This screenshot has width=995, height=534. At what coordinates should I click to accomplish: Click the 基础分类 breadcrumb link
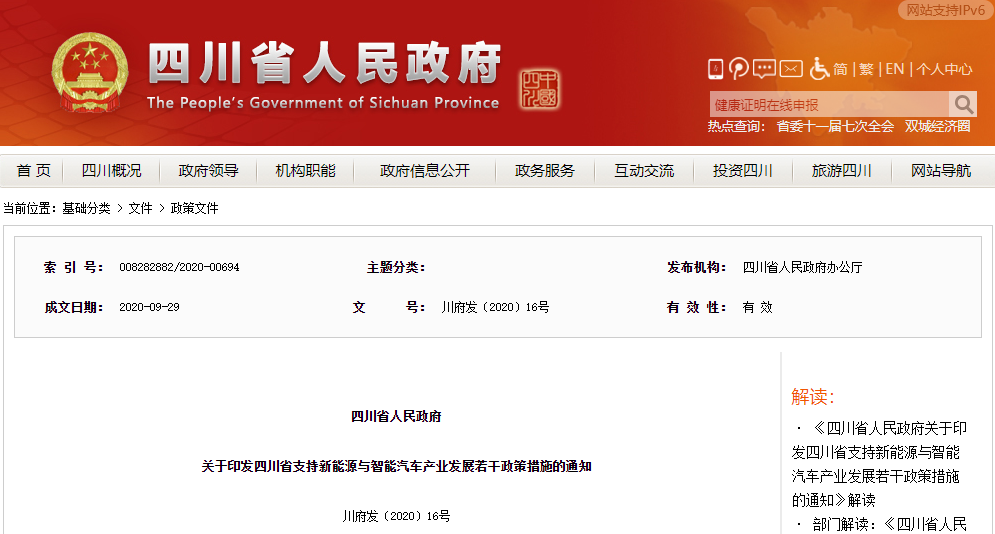(86, 208)
